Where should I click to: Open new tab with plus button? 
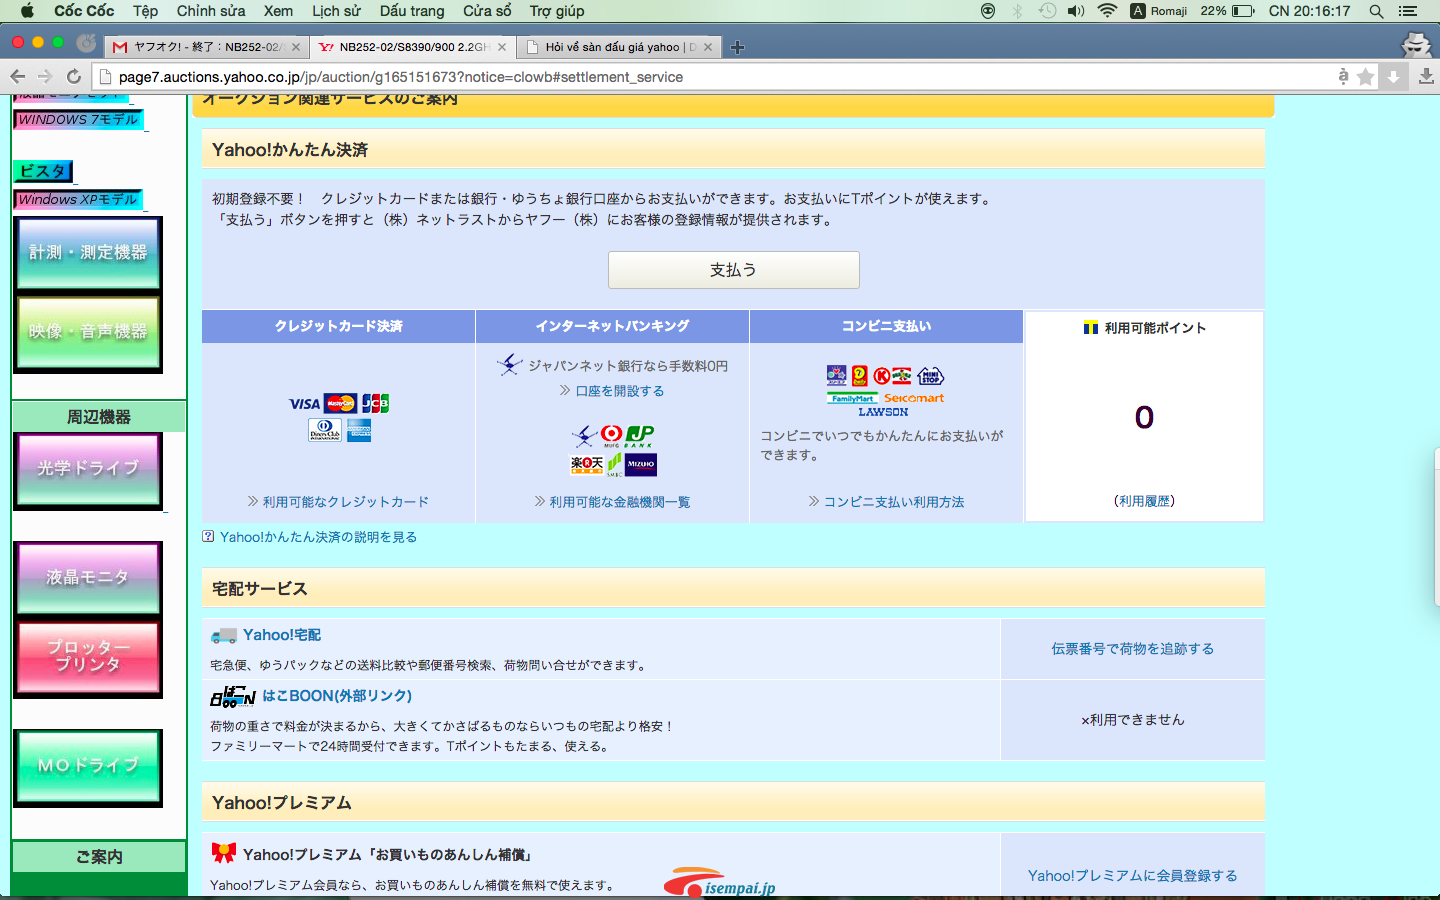737,47
